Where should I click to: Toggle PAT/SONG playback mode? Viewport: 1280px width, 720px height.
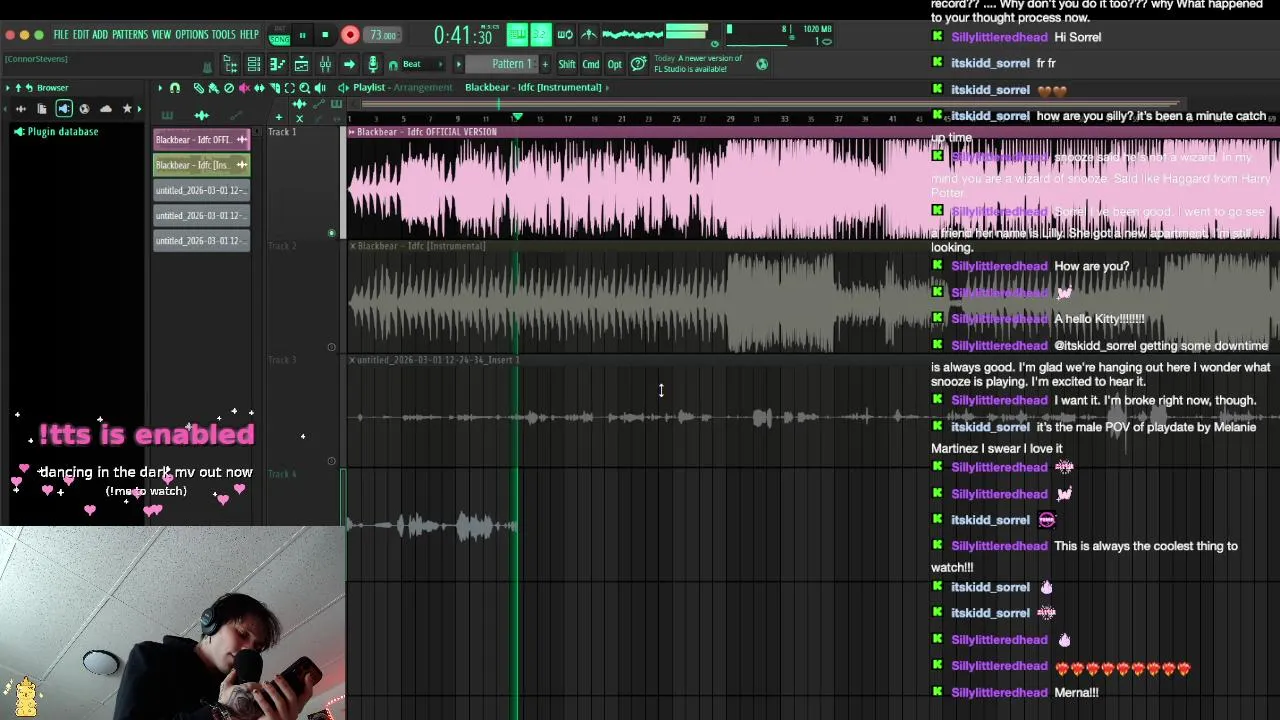(x=279, y=36)
